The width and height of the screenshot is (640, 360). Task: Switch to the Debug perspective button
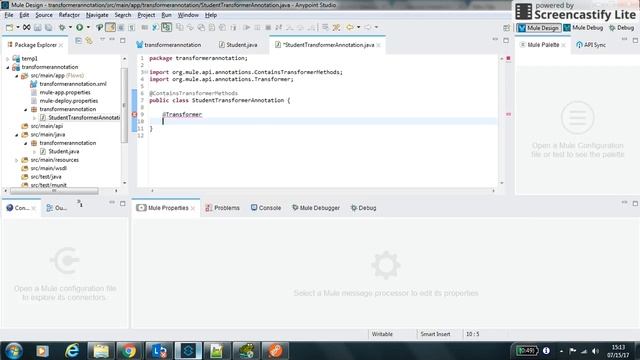[x=621, y=28]
